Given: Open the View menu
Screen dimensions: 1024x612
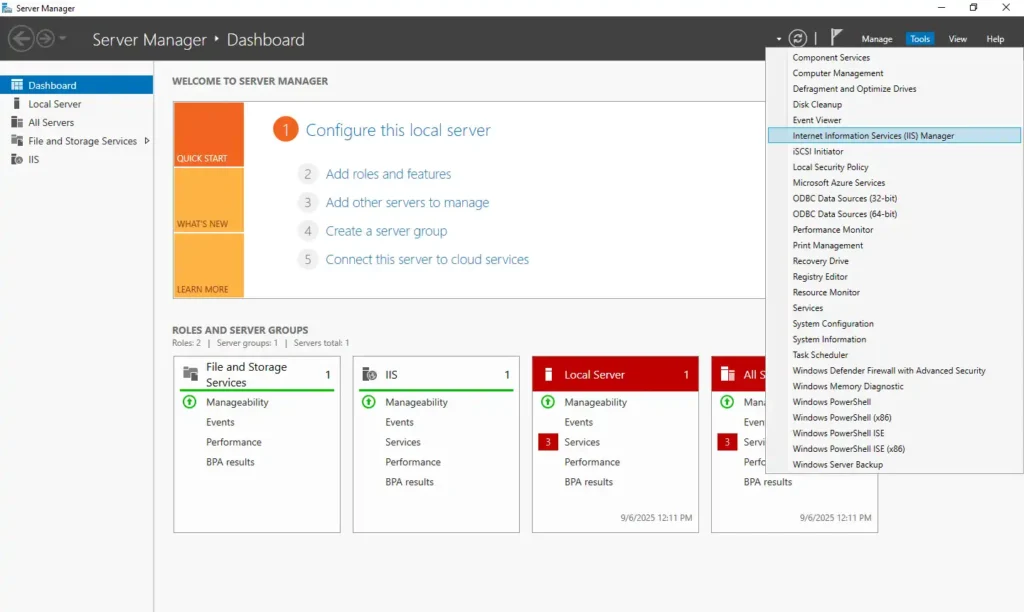Looking at the screenshot, I should coord(957,39).
